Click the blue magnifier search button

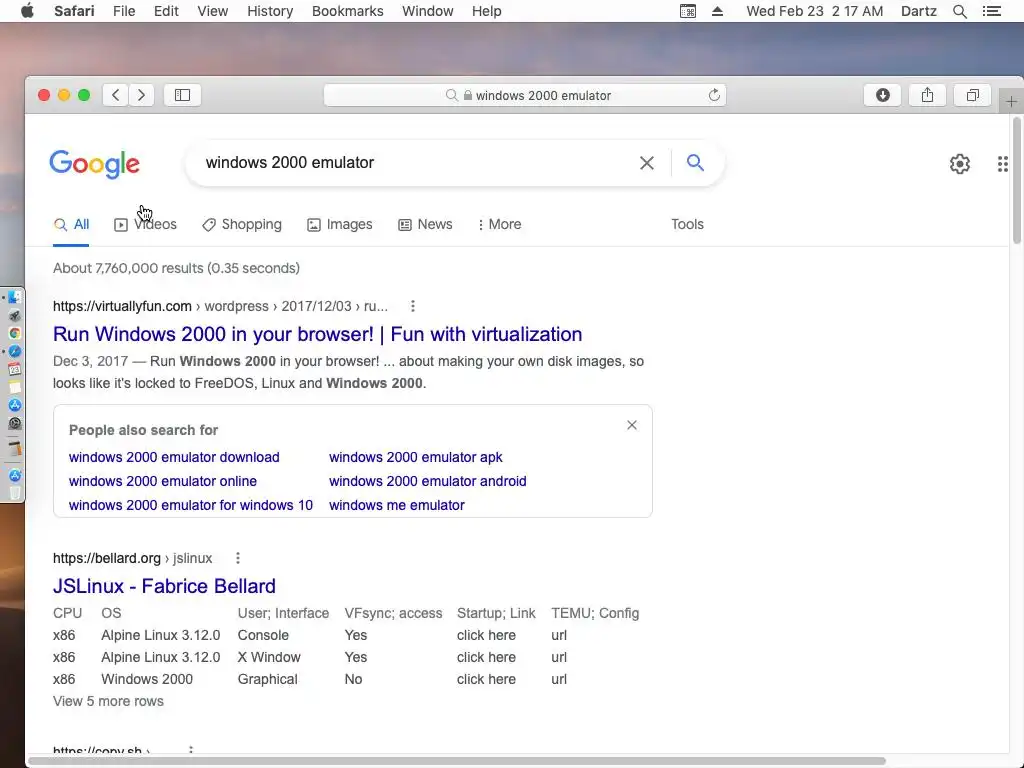[x=695, y=163]
